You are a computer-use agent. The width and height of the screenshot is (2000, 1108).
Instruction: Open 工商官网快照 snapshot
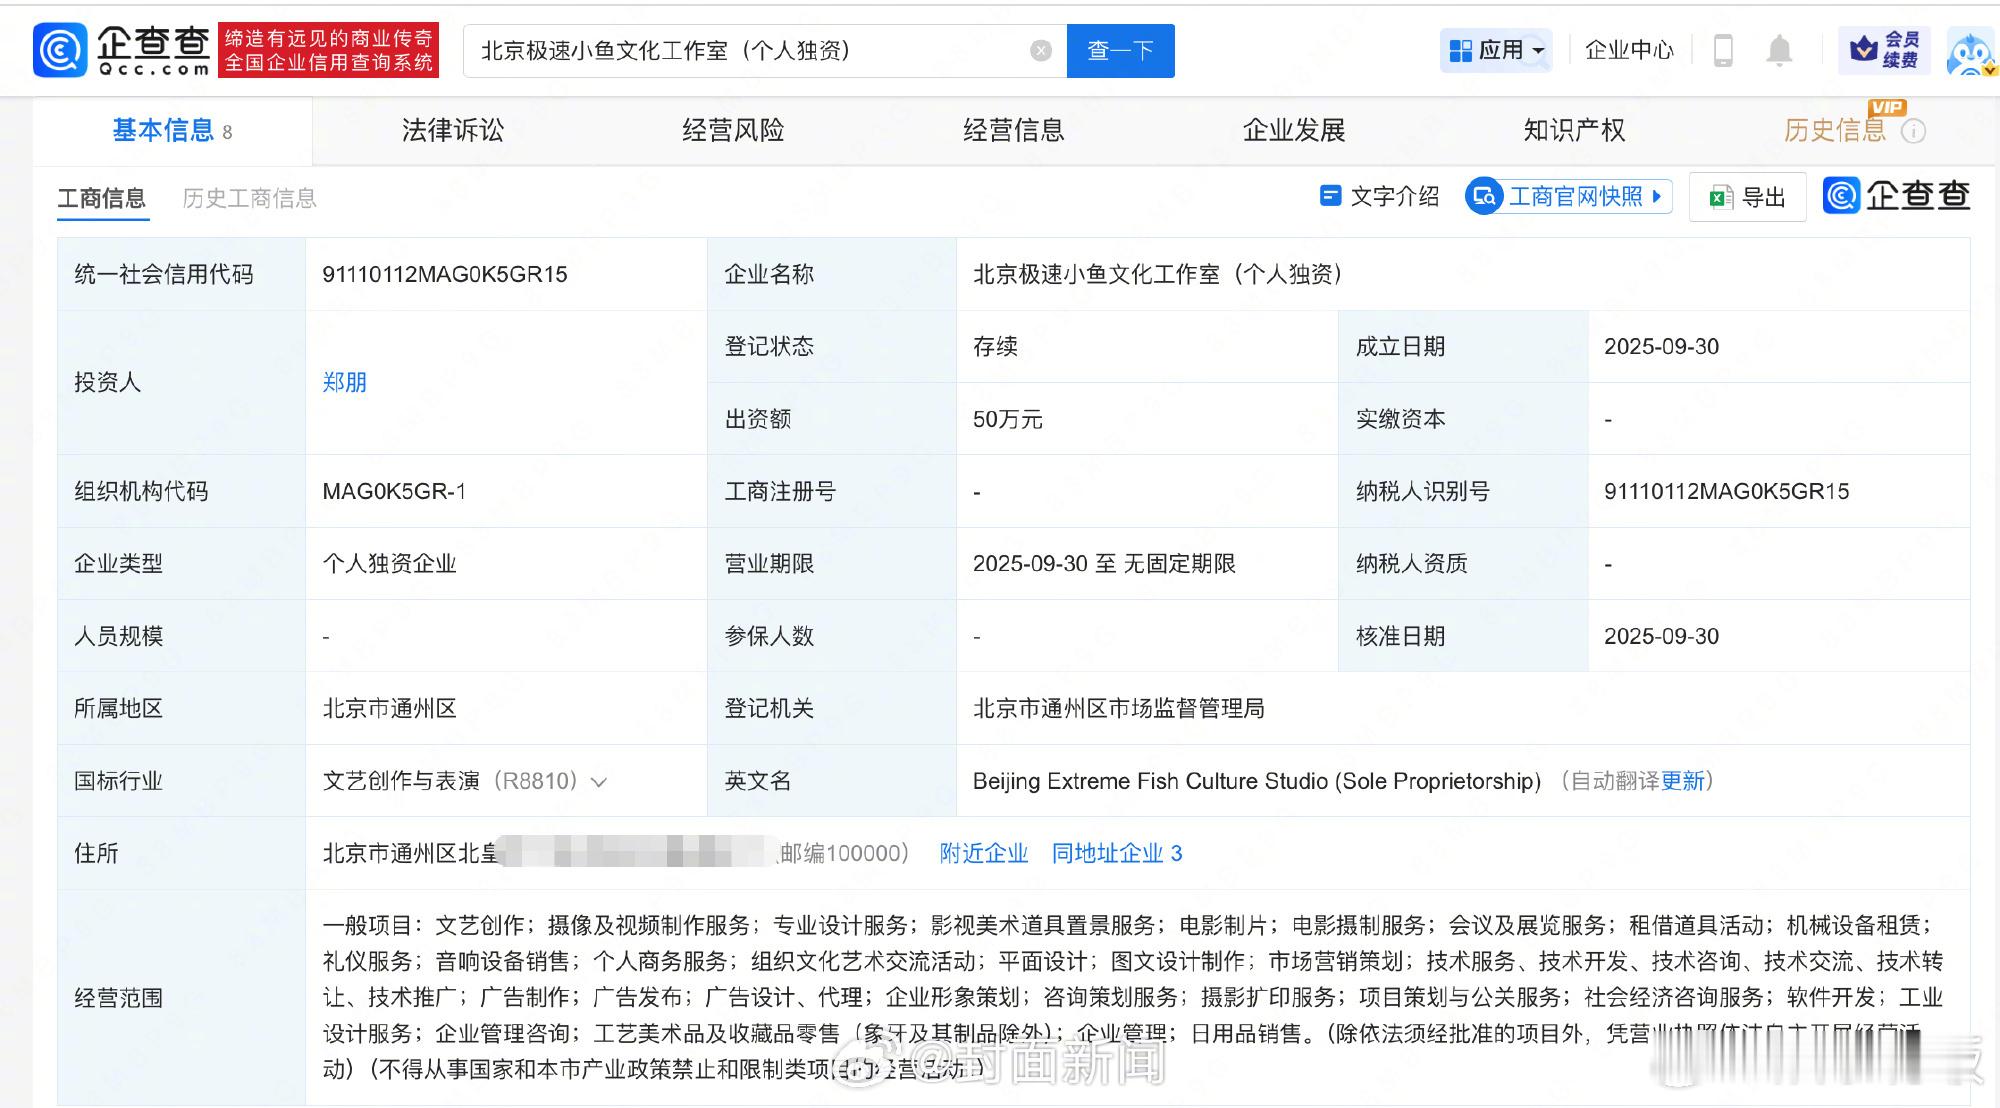click(x=1568, y=196)
